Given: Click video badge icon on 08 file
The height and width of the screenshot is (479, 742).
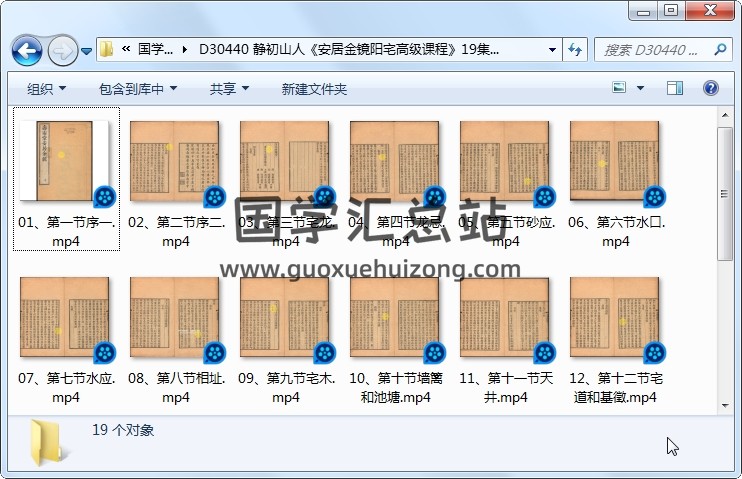Looking at the screenshot, I should click(215, 353).
